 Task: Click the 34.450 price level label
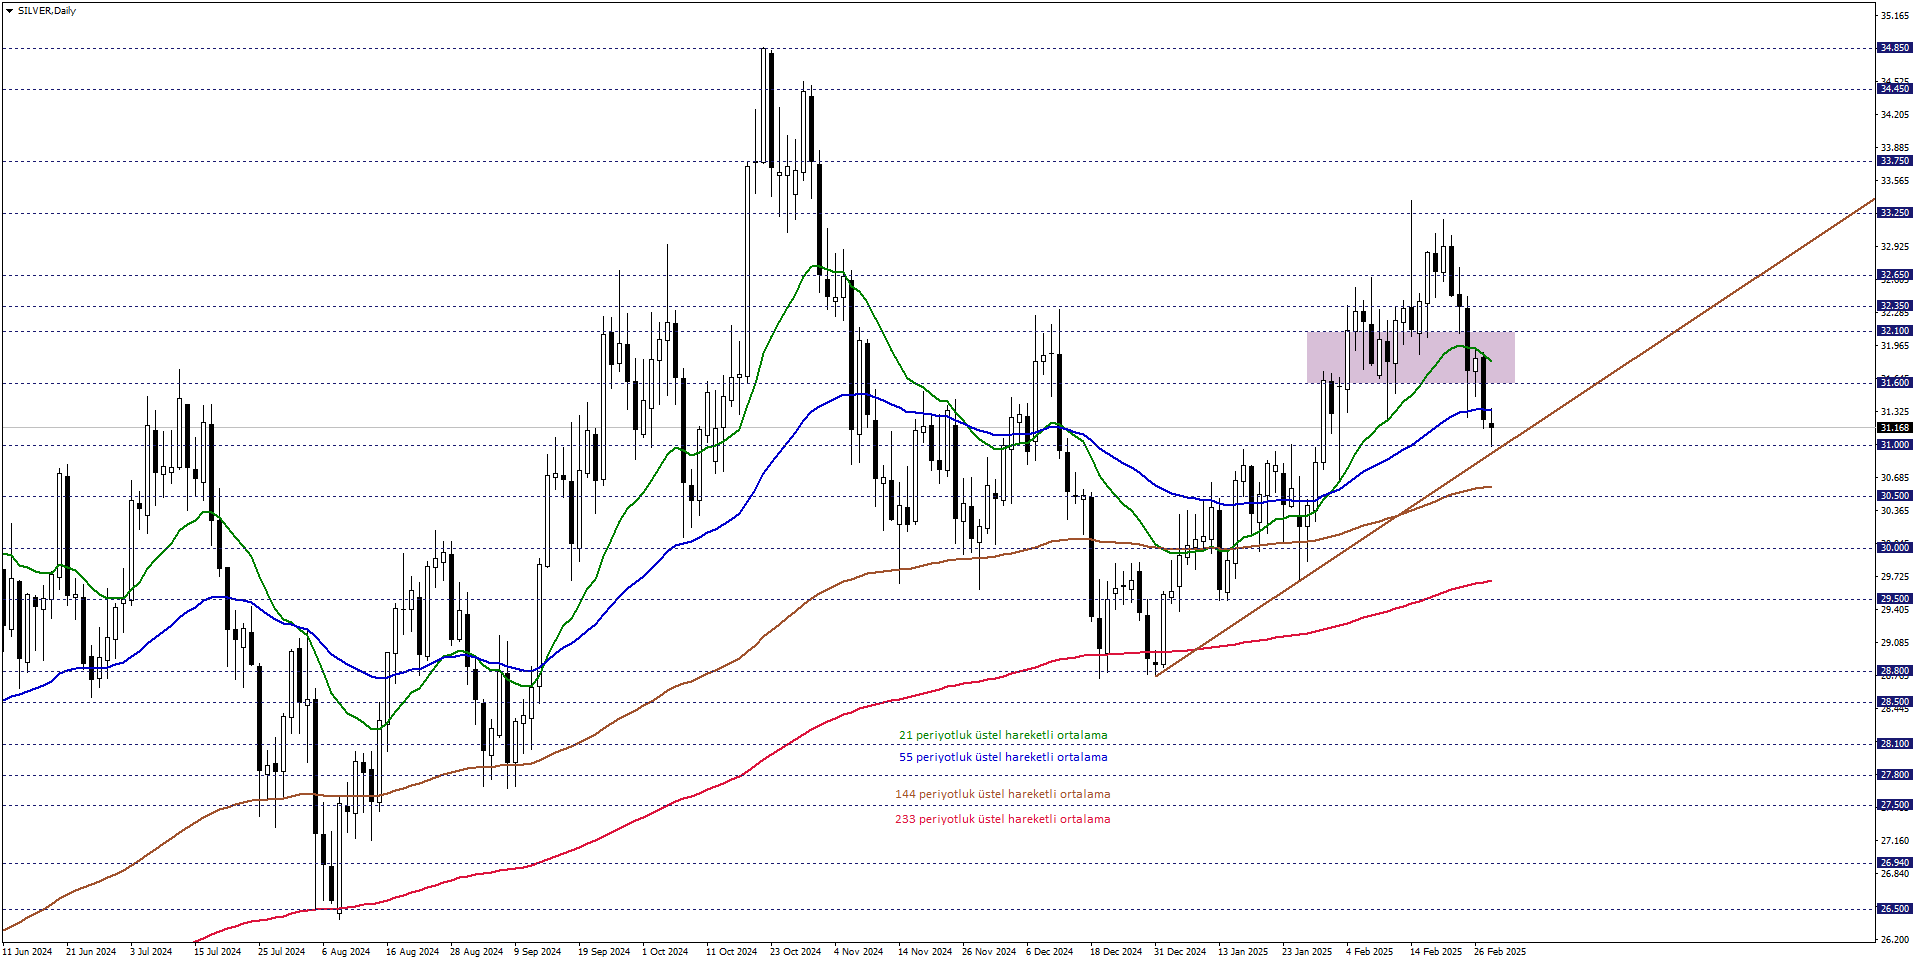pyautogui.click(x=1894, y=89)
